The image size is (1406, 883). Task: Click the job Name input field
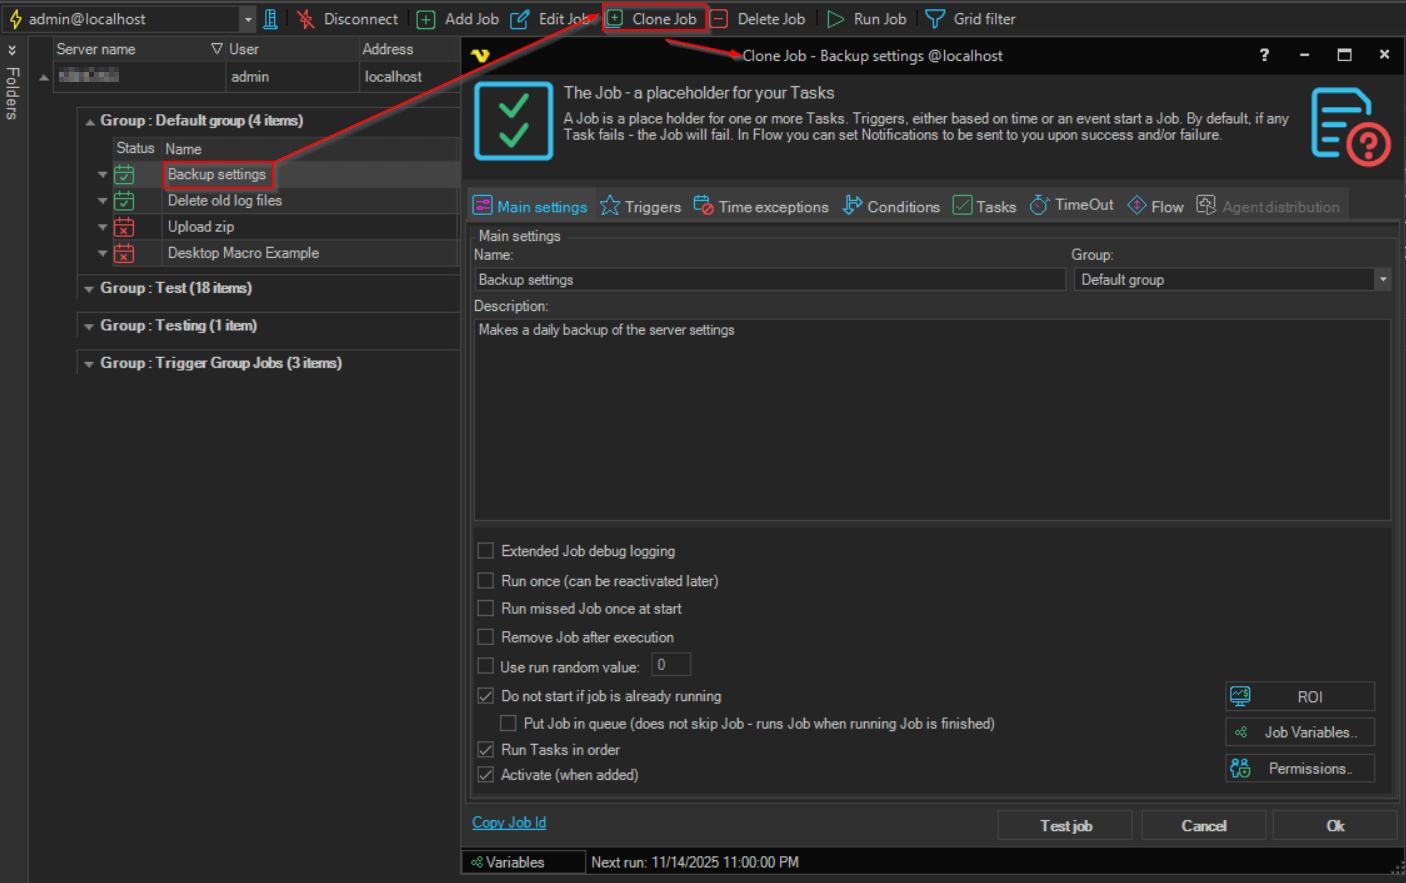point(768,280)
